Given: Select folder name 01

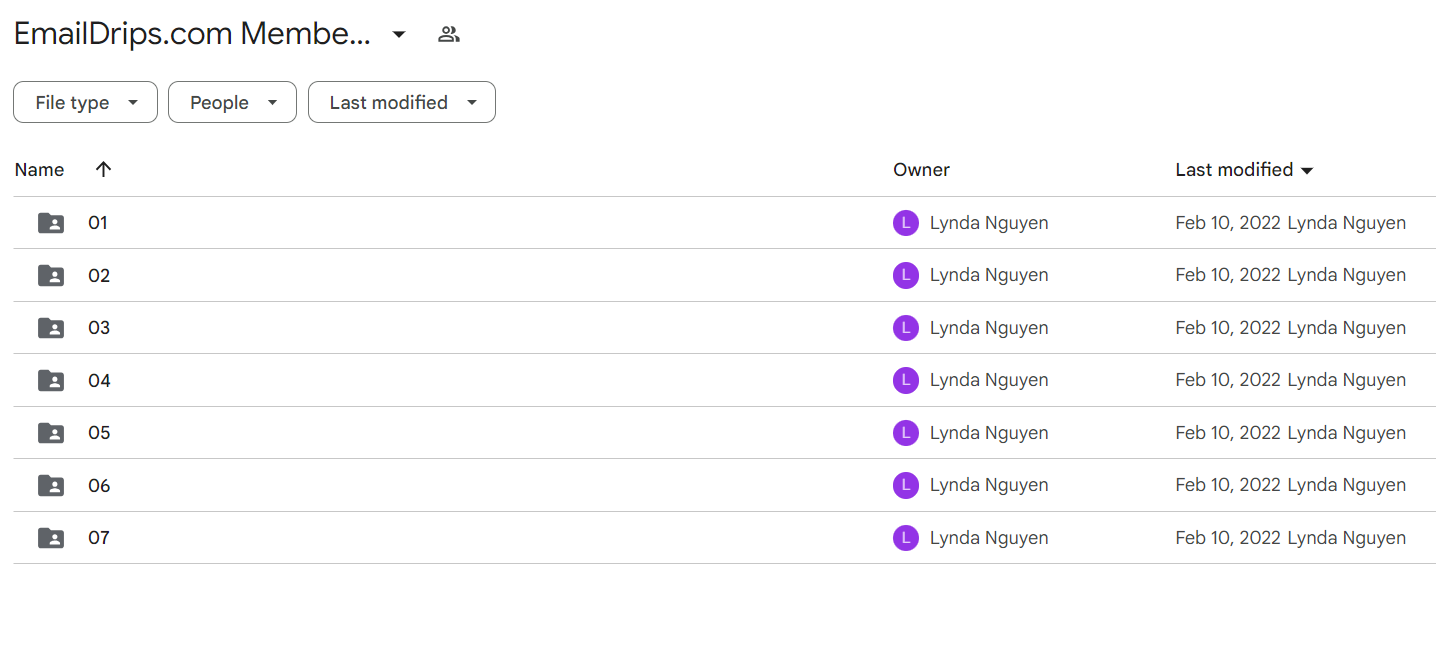Looking at the screenshot, I should tap(98, 223).
